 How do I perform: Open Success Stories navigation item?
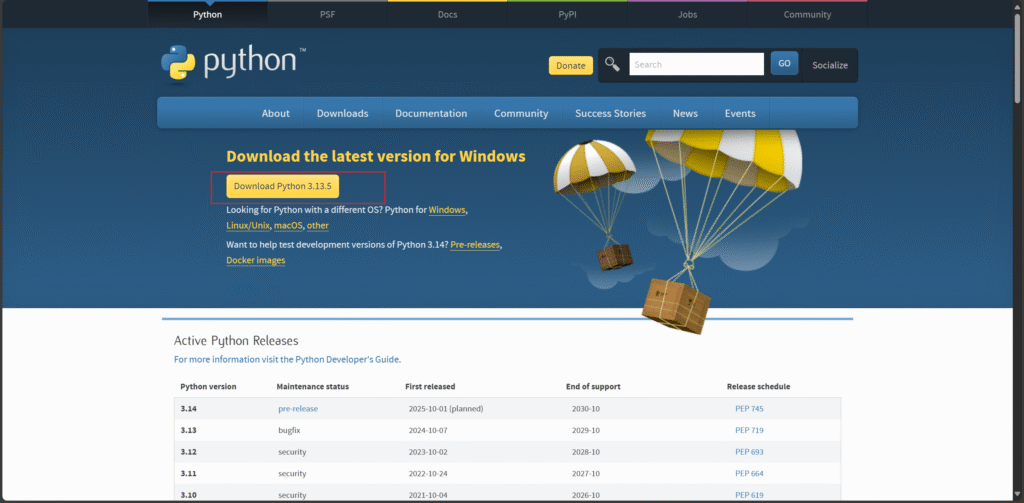point(611,113)
